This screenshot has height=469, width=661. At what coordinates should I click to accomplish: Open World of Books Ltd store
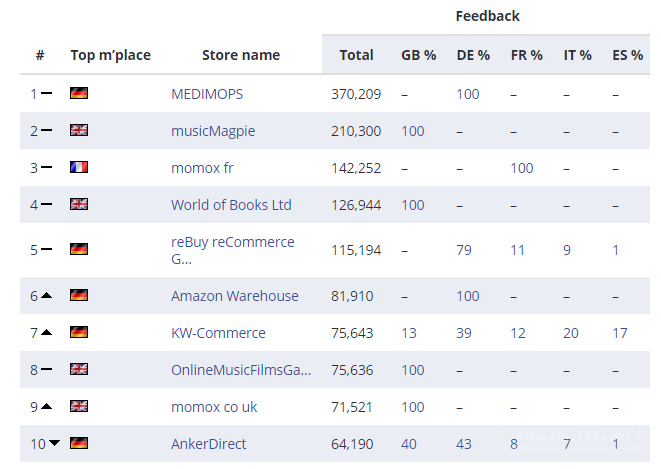pos(231,205)
